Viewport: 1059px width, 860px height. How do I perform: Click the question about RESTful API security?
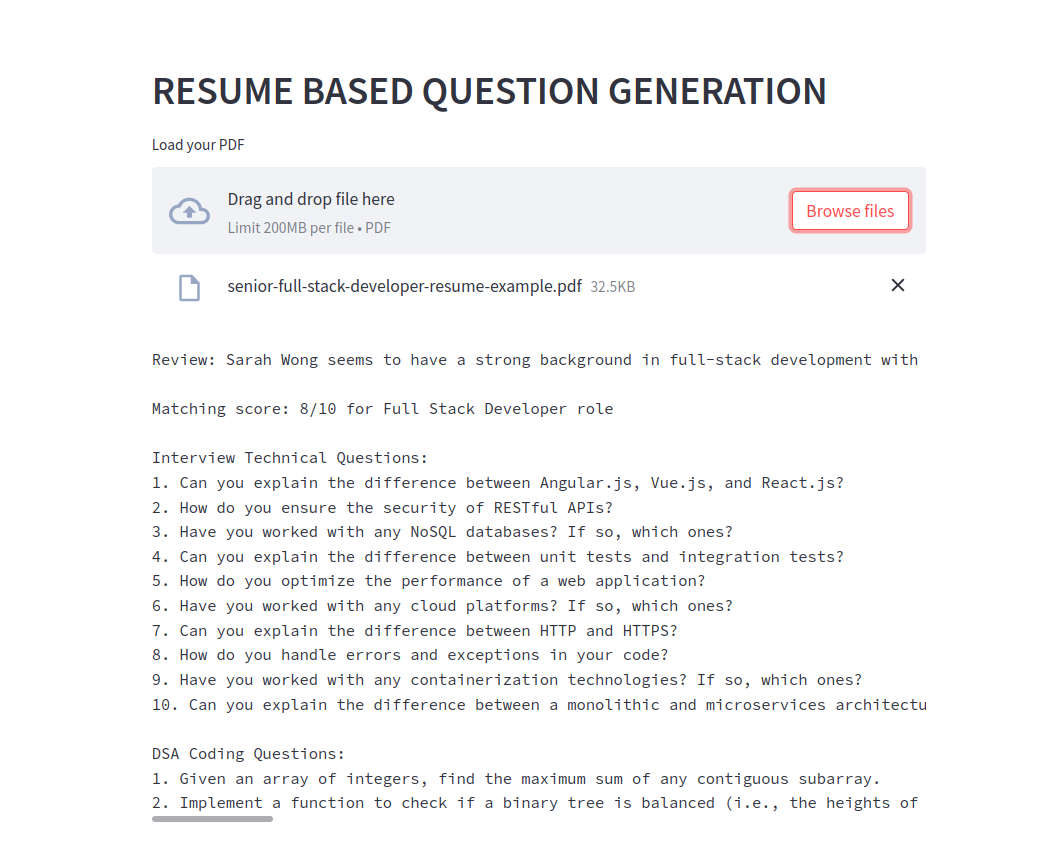382,507
